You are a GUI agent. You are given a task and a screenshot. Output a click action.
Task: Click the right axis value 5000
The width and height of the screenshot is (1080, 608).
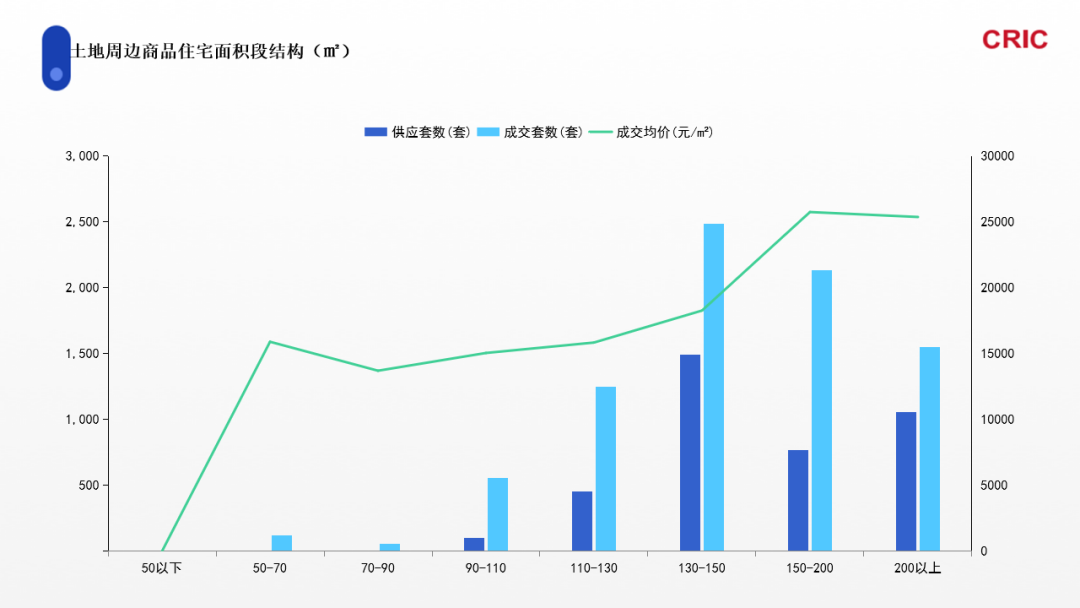[x=994, y=485]
